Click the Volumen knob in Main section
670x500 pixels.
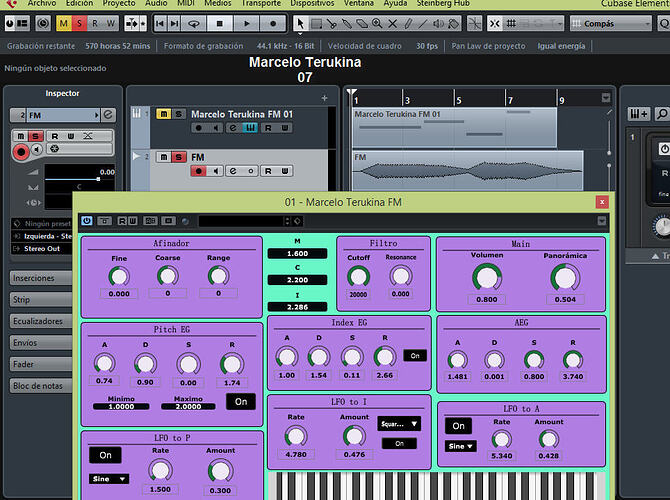[x=487, y=278]
